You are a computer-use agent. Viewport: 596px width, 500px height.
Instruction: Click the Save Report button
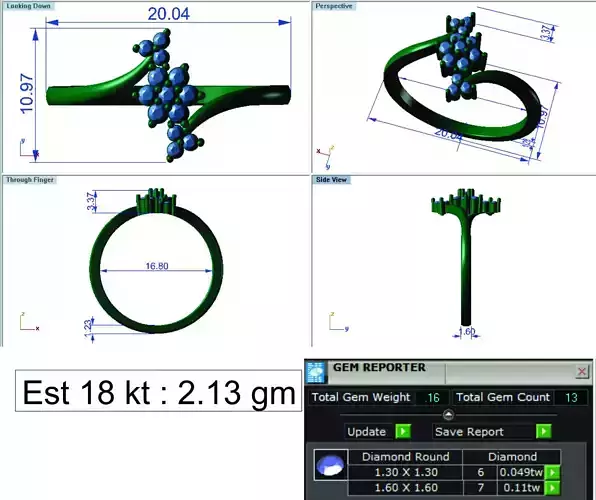click(469, 432)
